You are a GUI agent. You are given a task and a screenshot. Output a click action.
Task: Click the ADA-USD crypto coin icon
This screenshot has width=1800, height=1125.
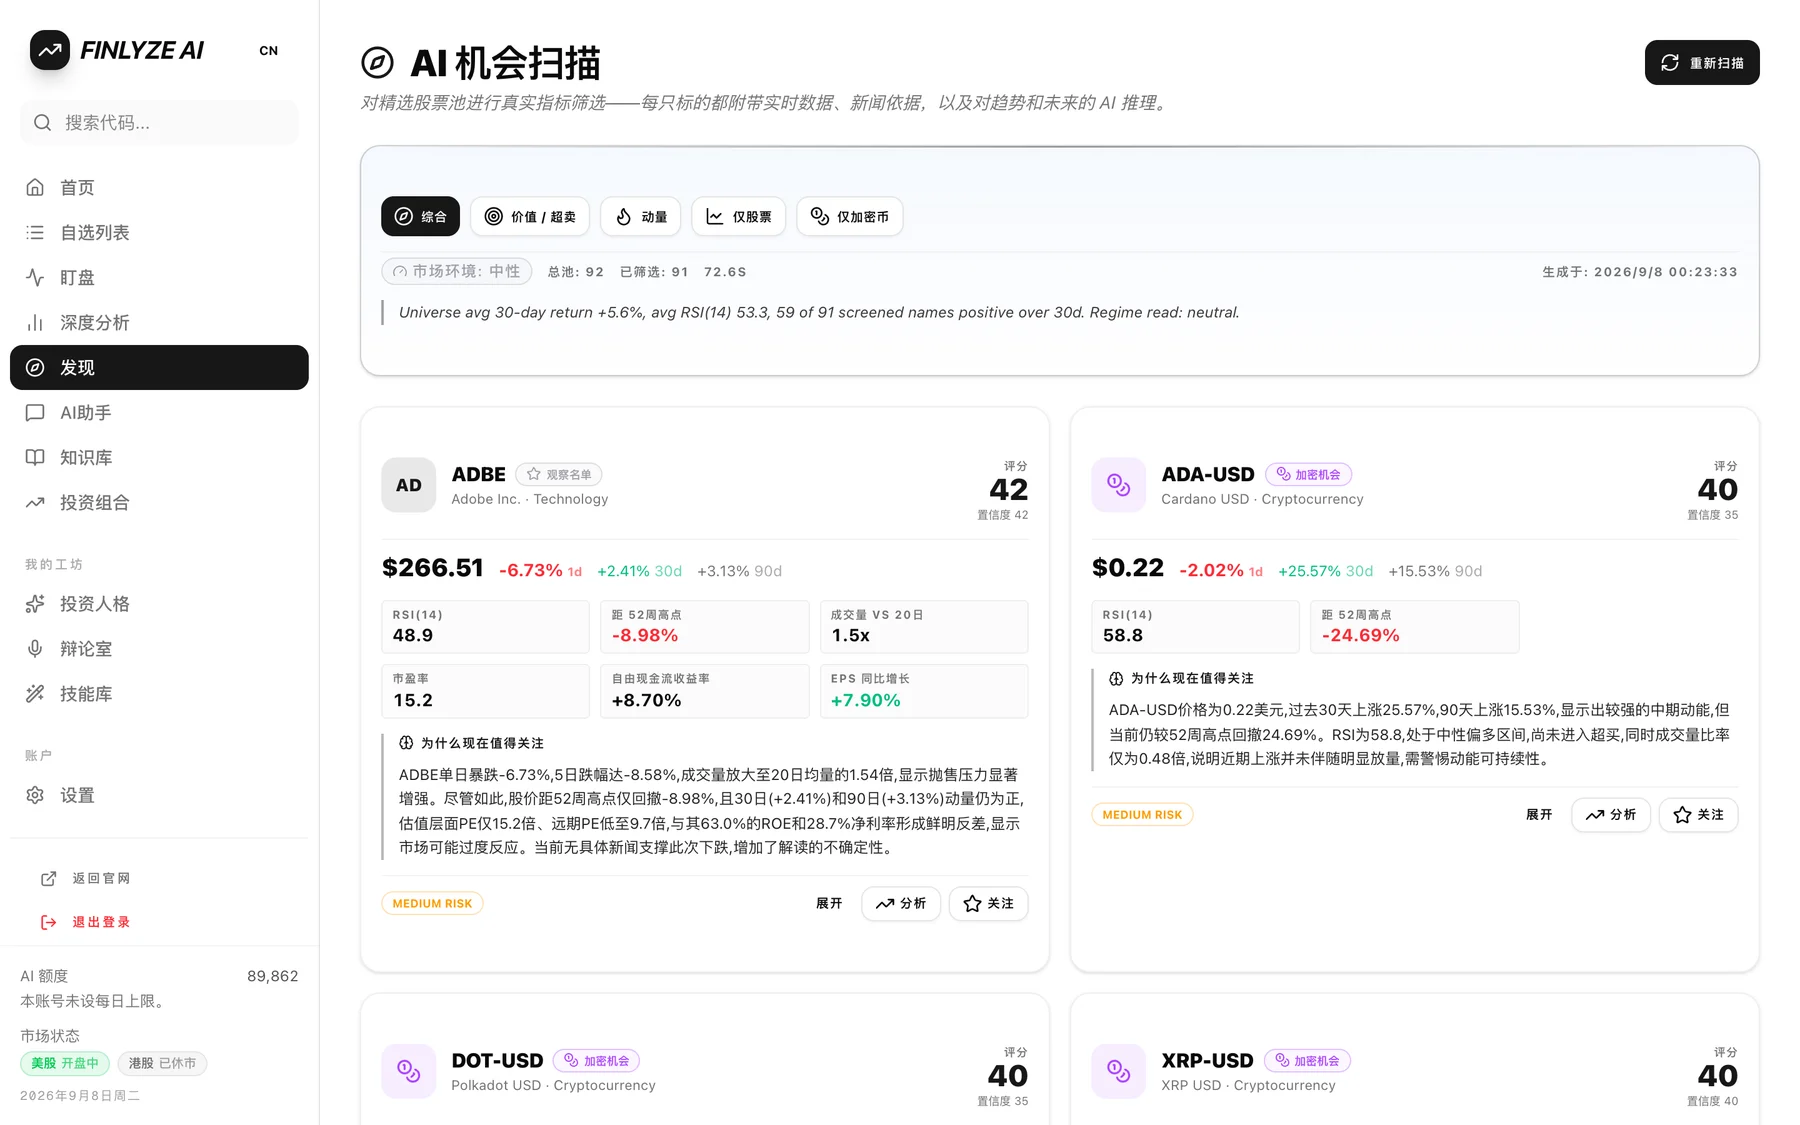(x=1118, y=485)
